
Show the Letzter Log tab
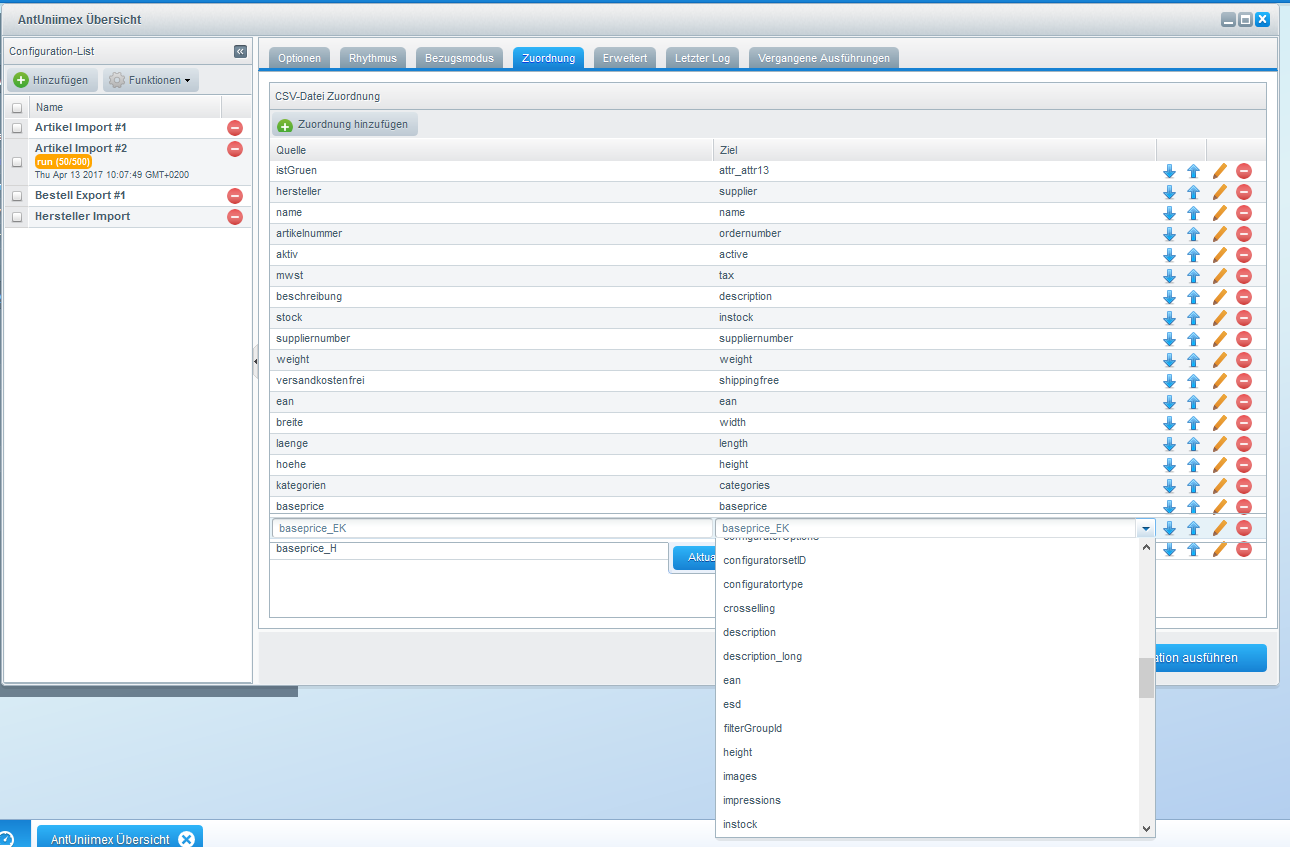pos(702,58)
